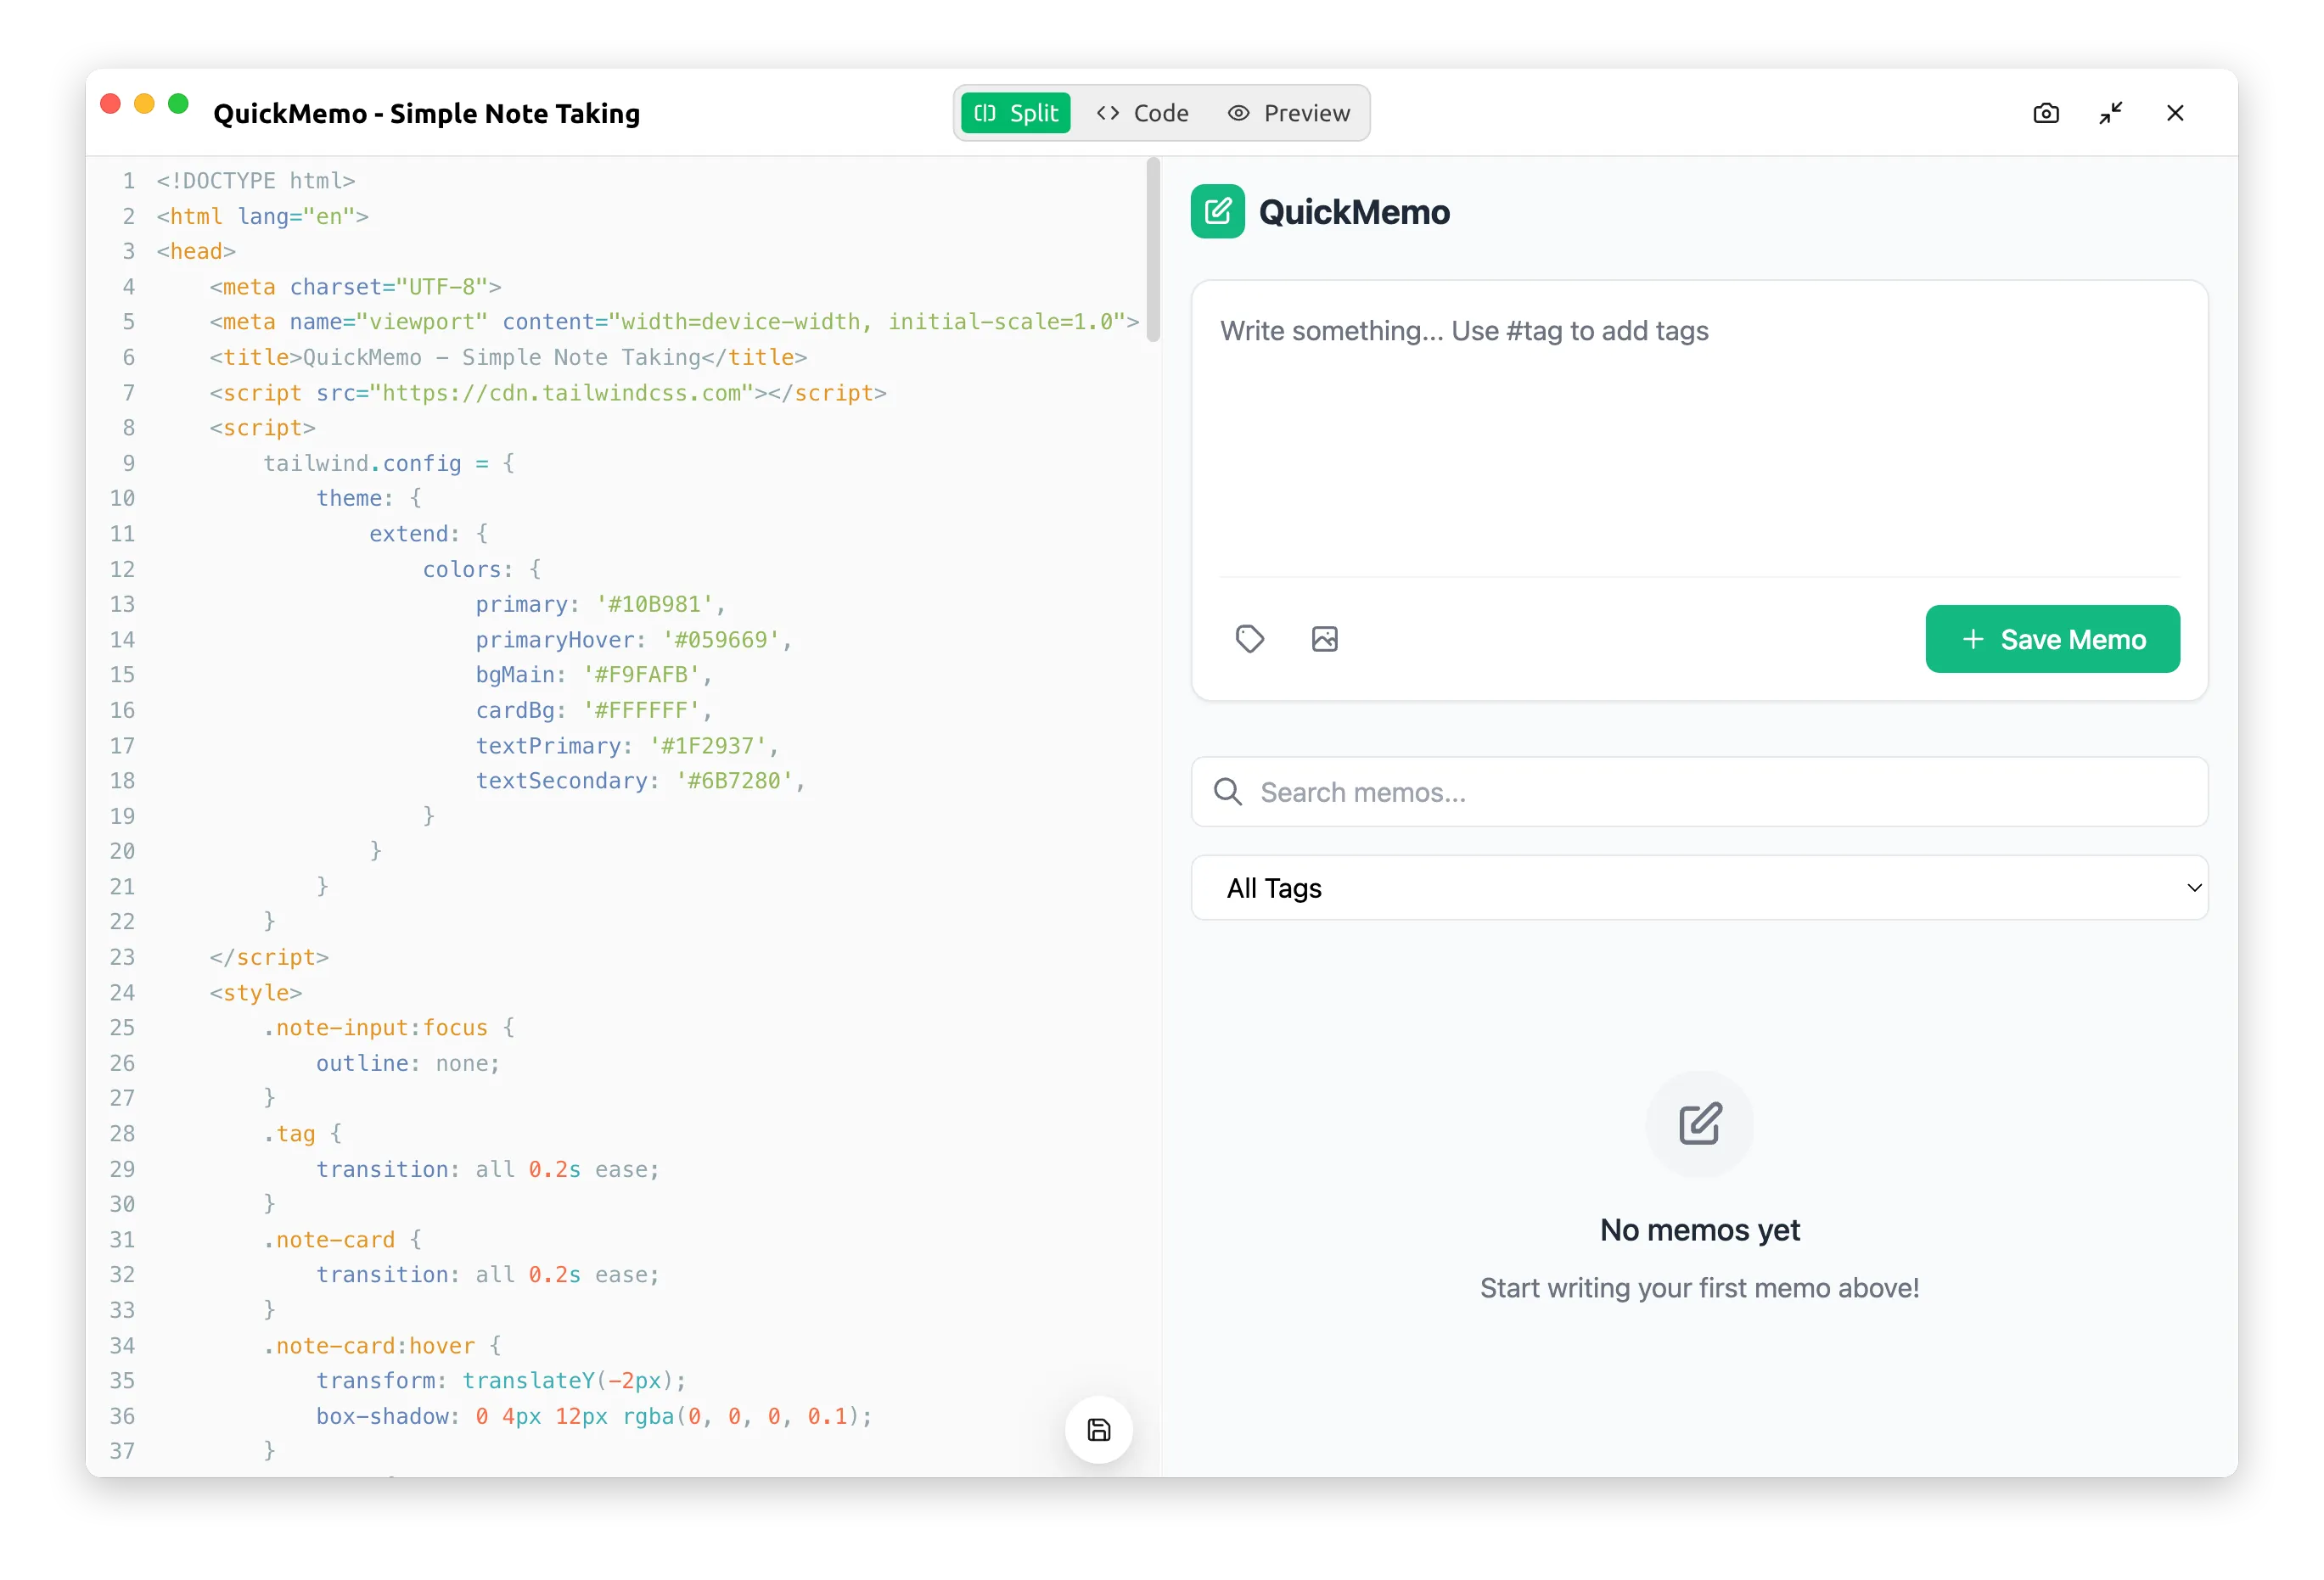This screenshot has width=2324, height=1580.
Task: Switch to Code-only view
Action: 1143,113
